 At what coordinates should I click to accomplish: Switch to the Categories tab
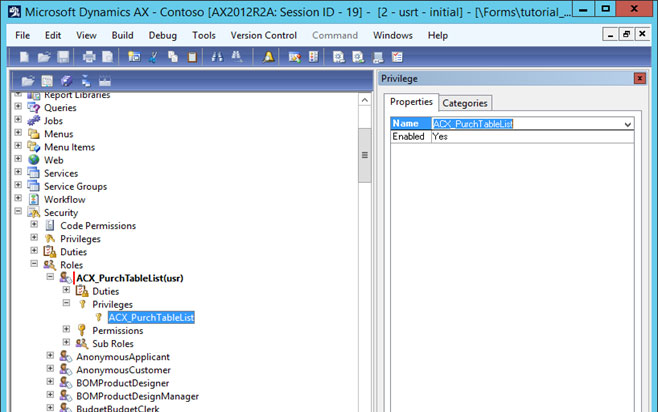click(465, 102)
